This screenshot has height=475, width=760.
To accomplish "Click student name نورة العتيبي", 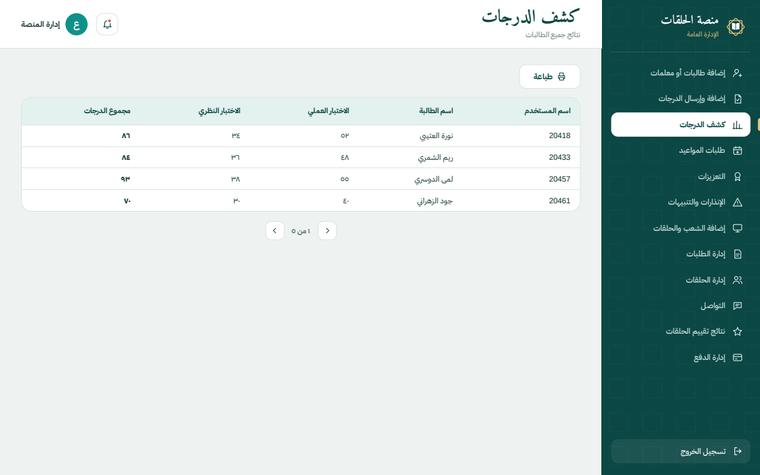I will click(436, 136).
